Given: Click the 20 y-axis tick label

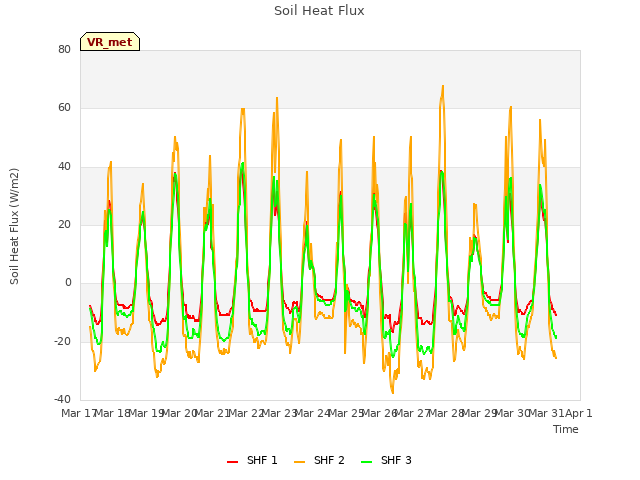Looking at the screenshot, I should 64,224.
